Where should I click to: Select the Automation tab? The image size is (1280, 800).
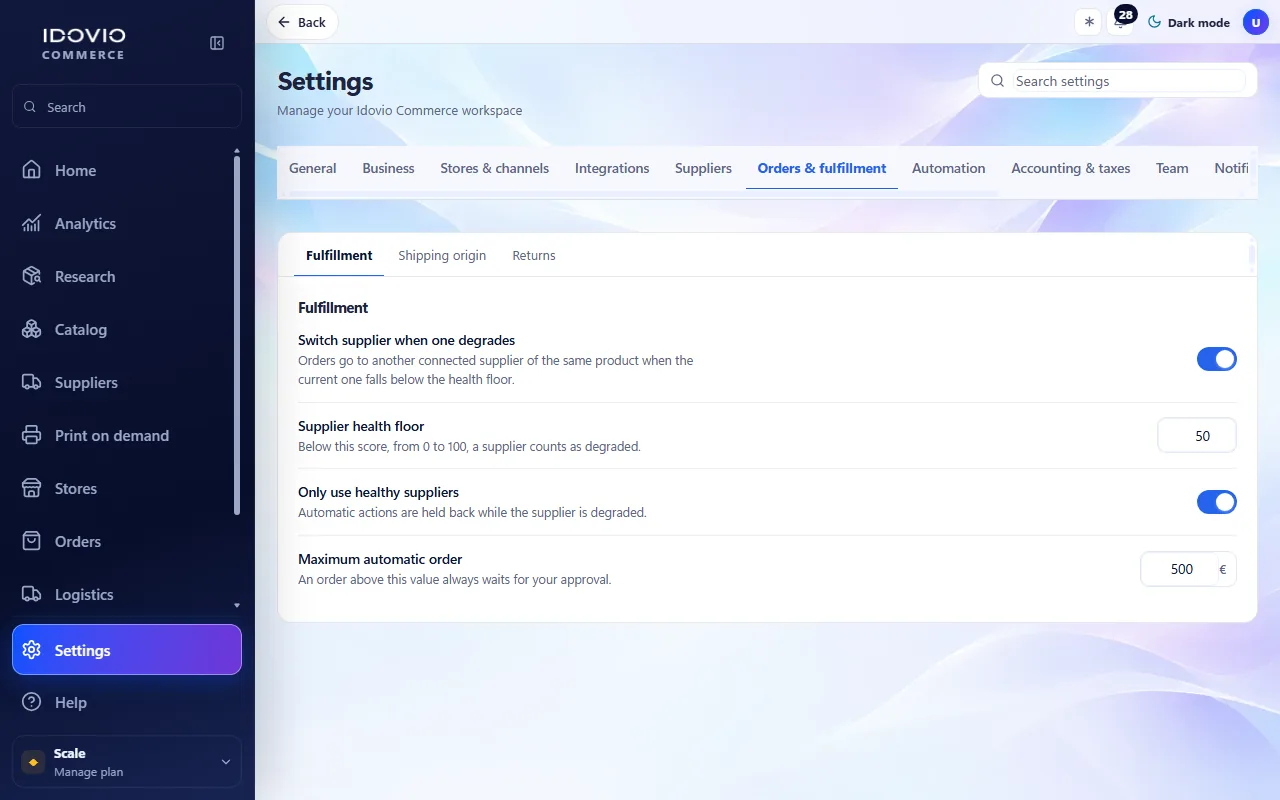(x=949, y=168)
